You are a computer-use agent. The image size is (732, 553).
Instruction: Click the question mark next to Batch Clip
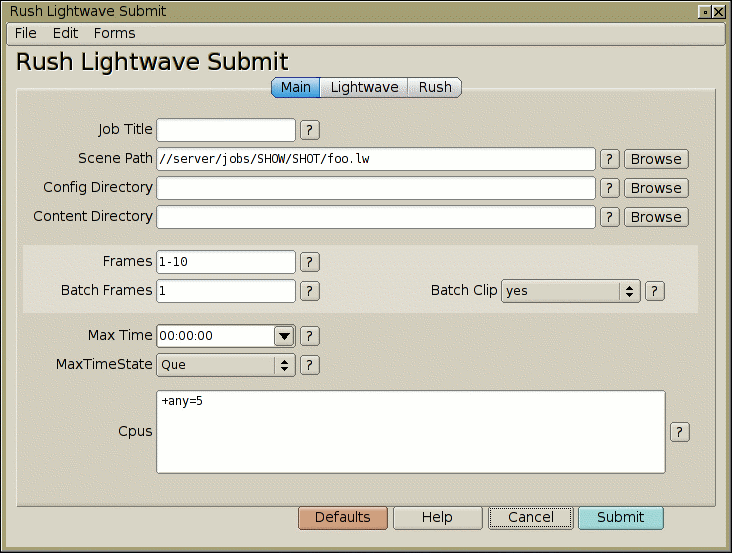(x=654, y=291)
